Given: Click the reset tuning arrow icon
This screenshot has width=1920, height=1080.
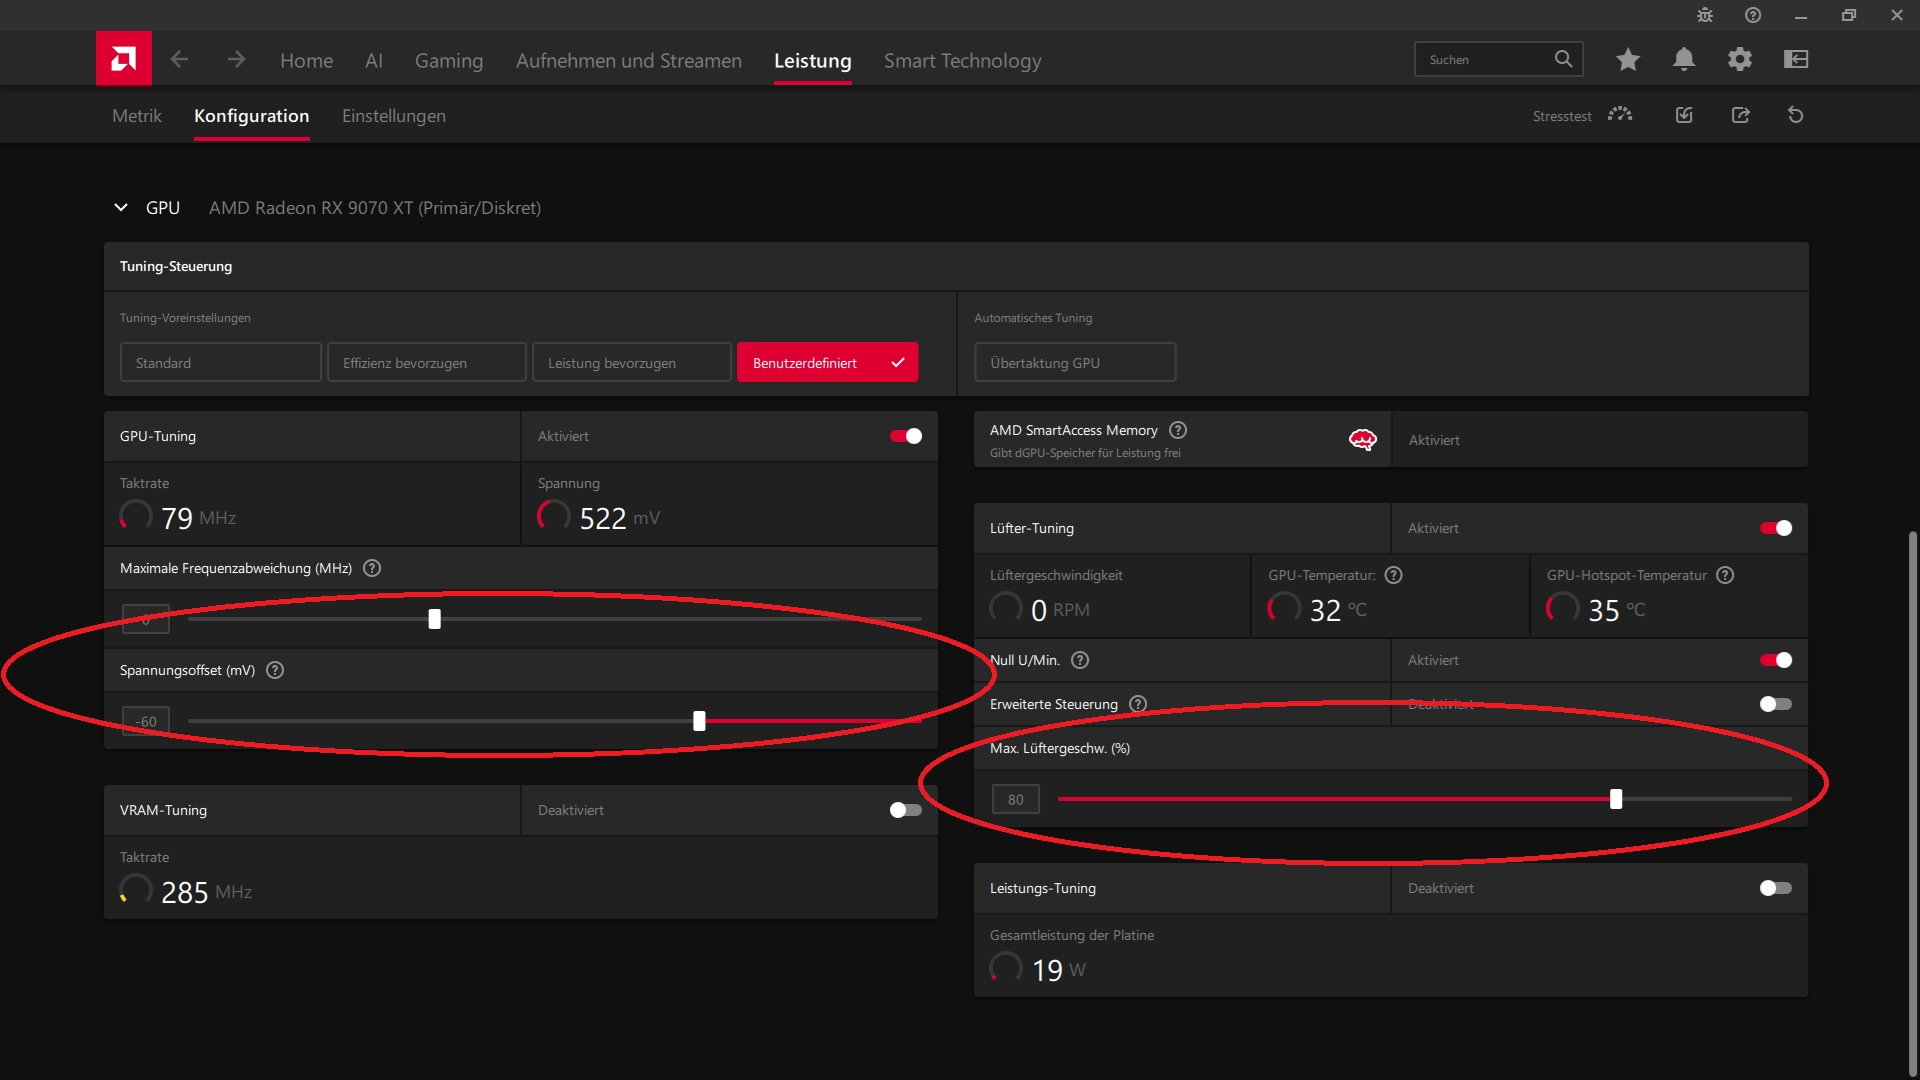Looking at the screenshot, I should [1796, 115].
